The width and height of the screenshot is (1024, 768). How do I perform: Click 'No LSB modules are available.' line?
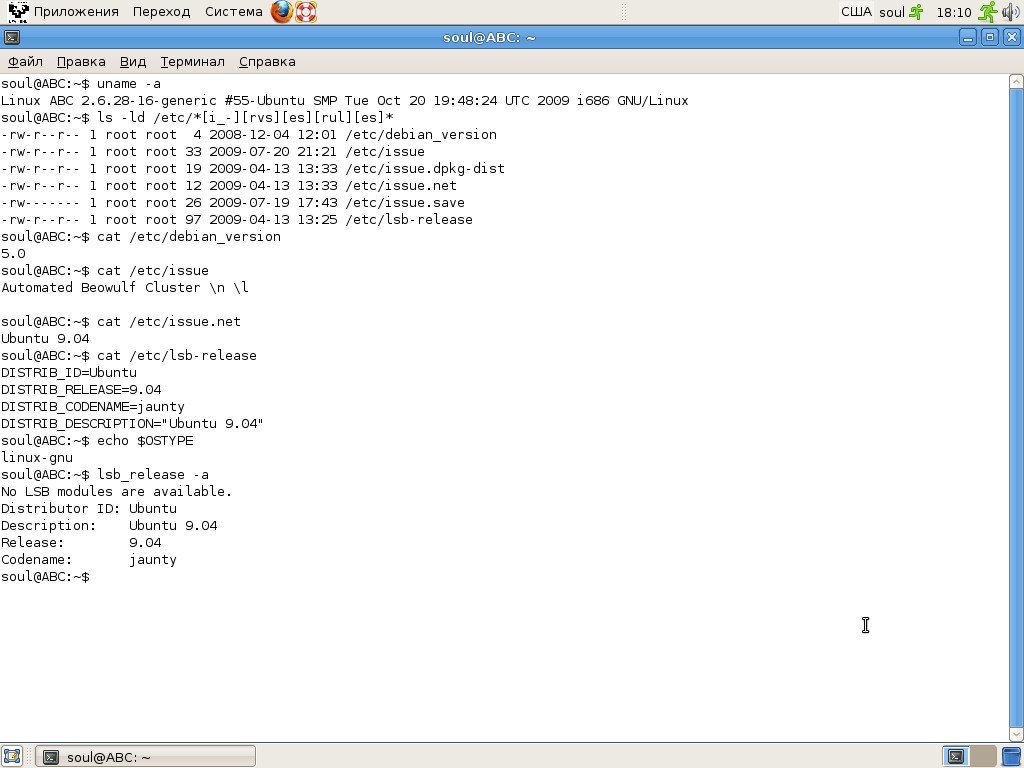point(116,491)
